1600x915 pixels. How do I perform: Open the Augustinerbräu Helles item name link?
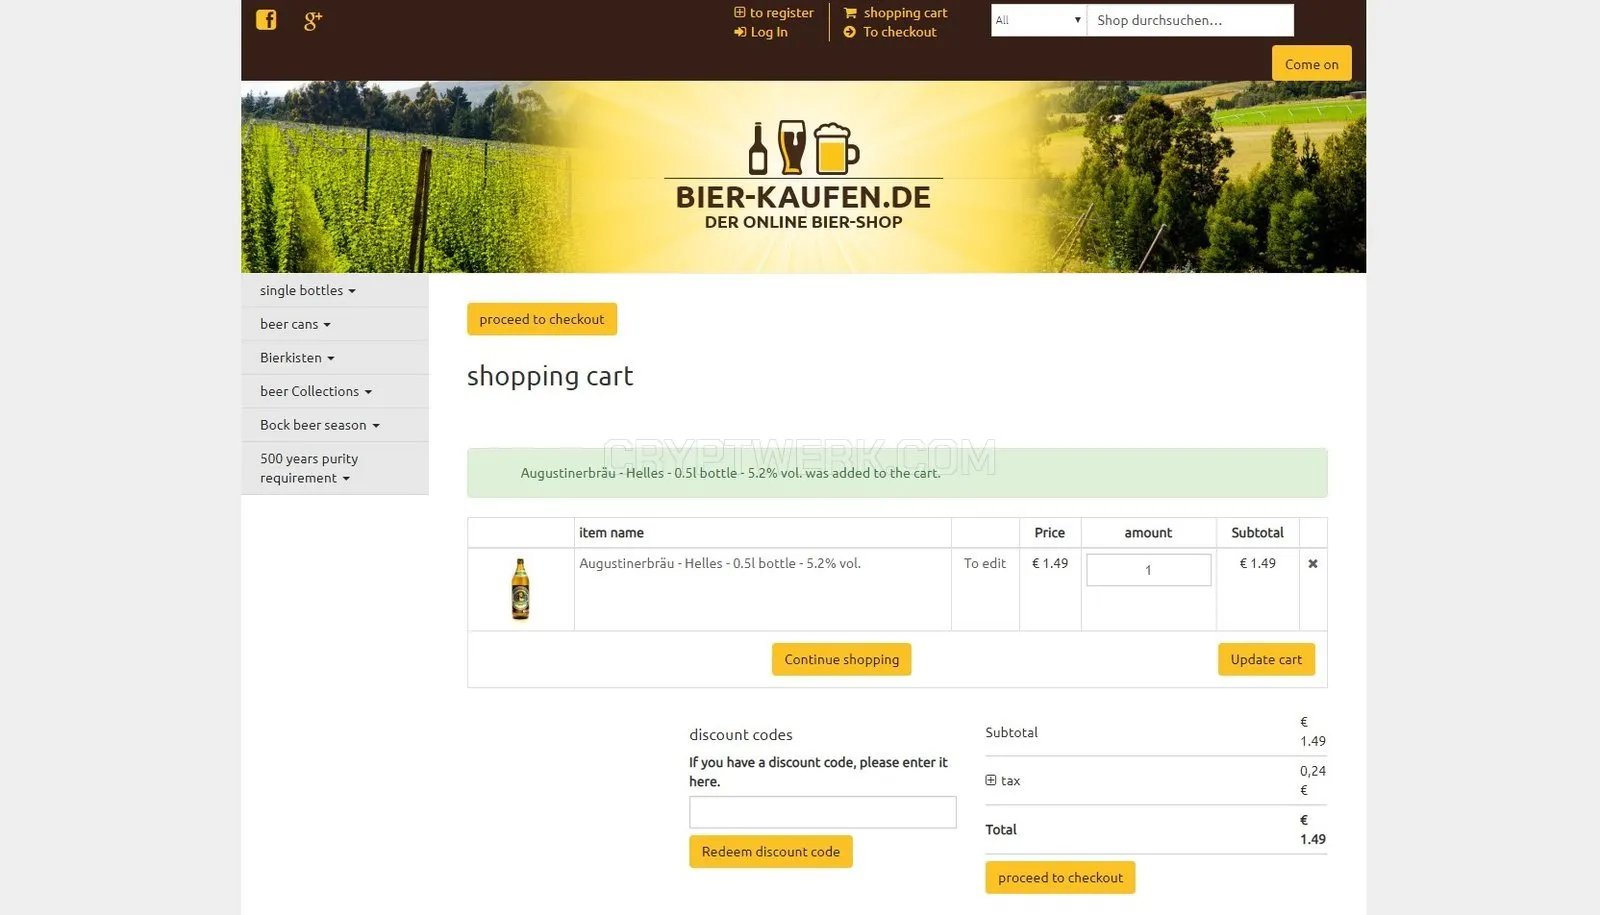720,563
